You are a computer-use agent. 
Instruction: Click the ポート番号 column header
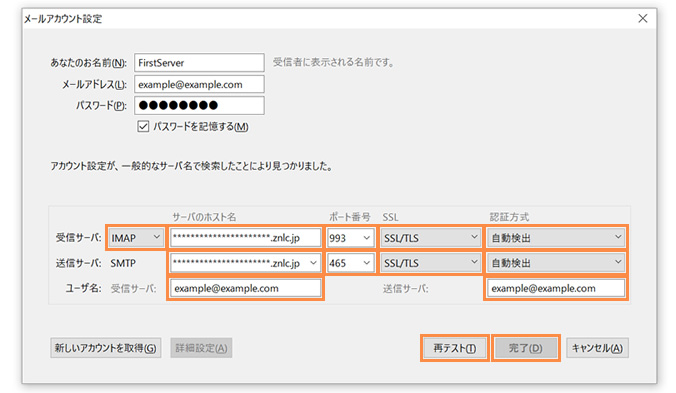point(350,217)
